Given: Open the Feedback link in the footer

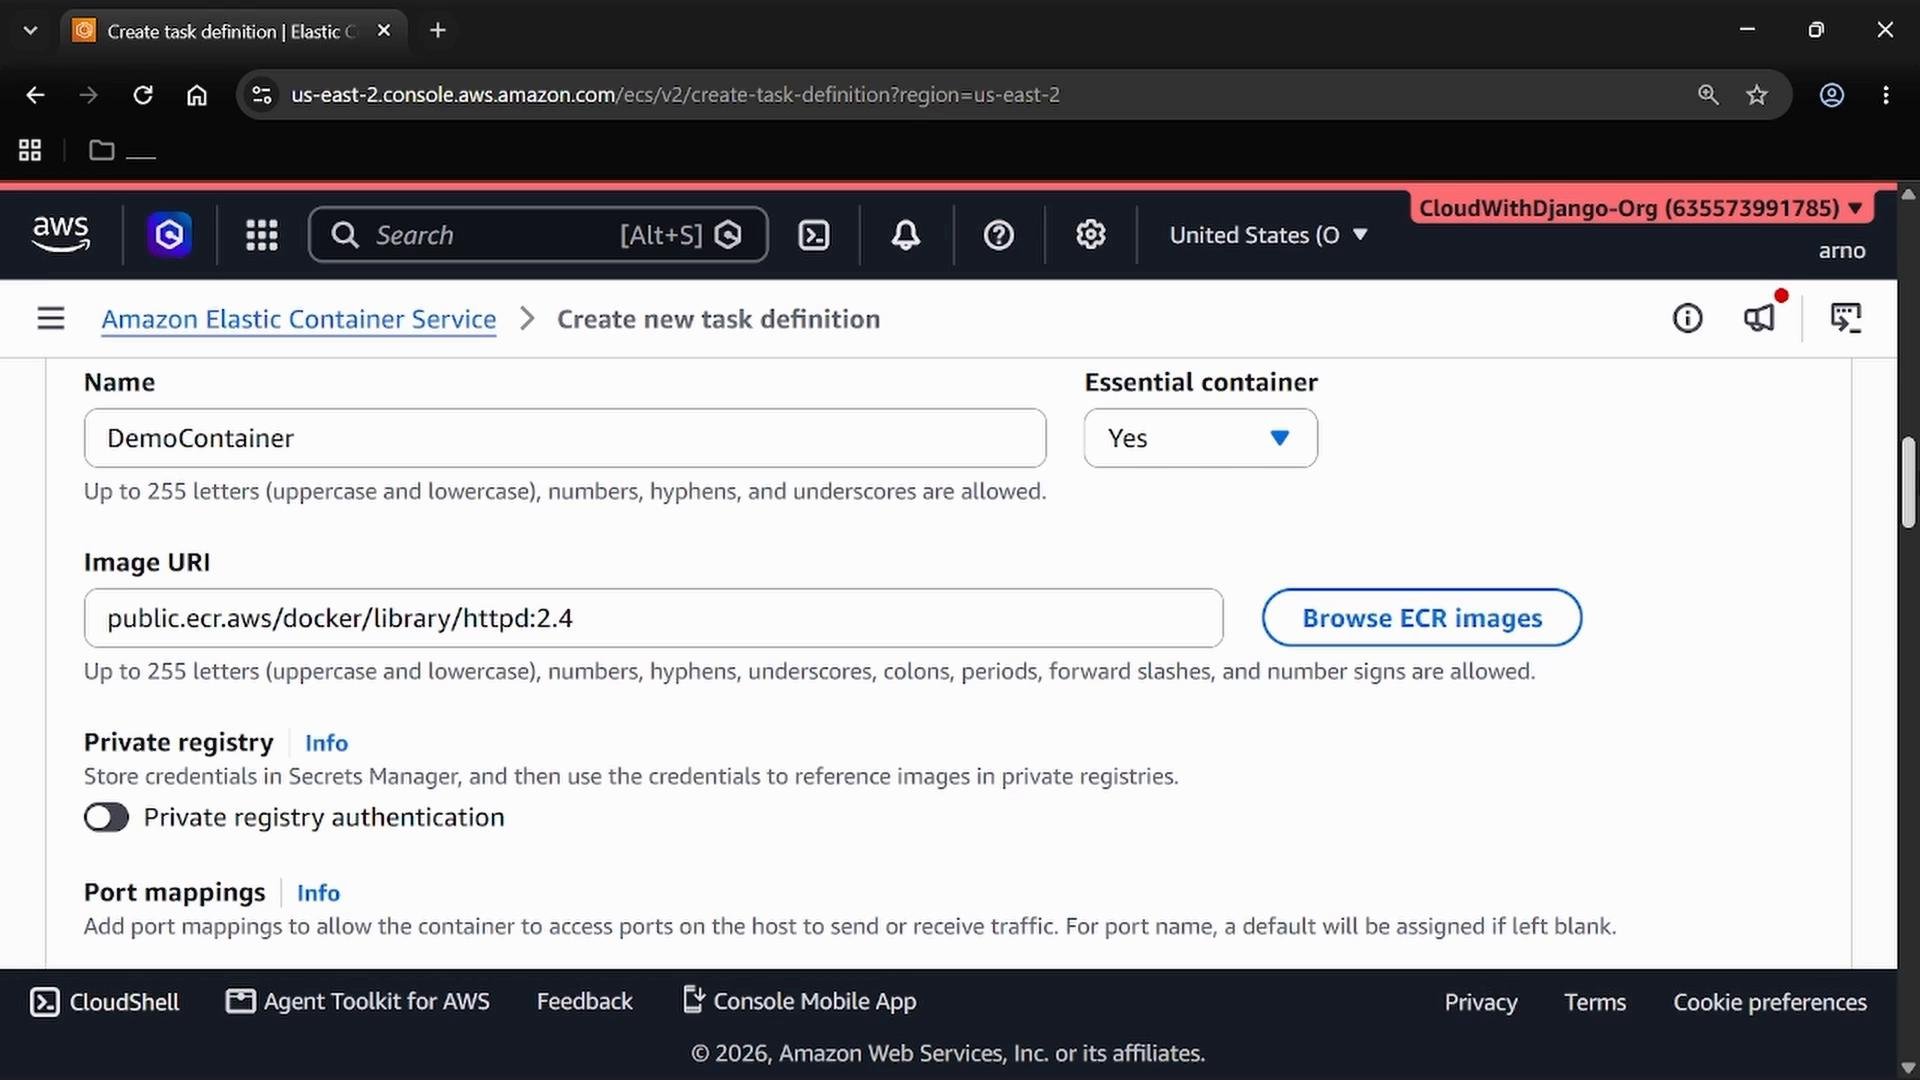Looking at the screenshot, I should (x=585, y=1001).
